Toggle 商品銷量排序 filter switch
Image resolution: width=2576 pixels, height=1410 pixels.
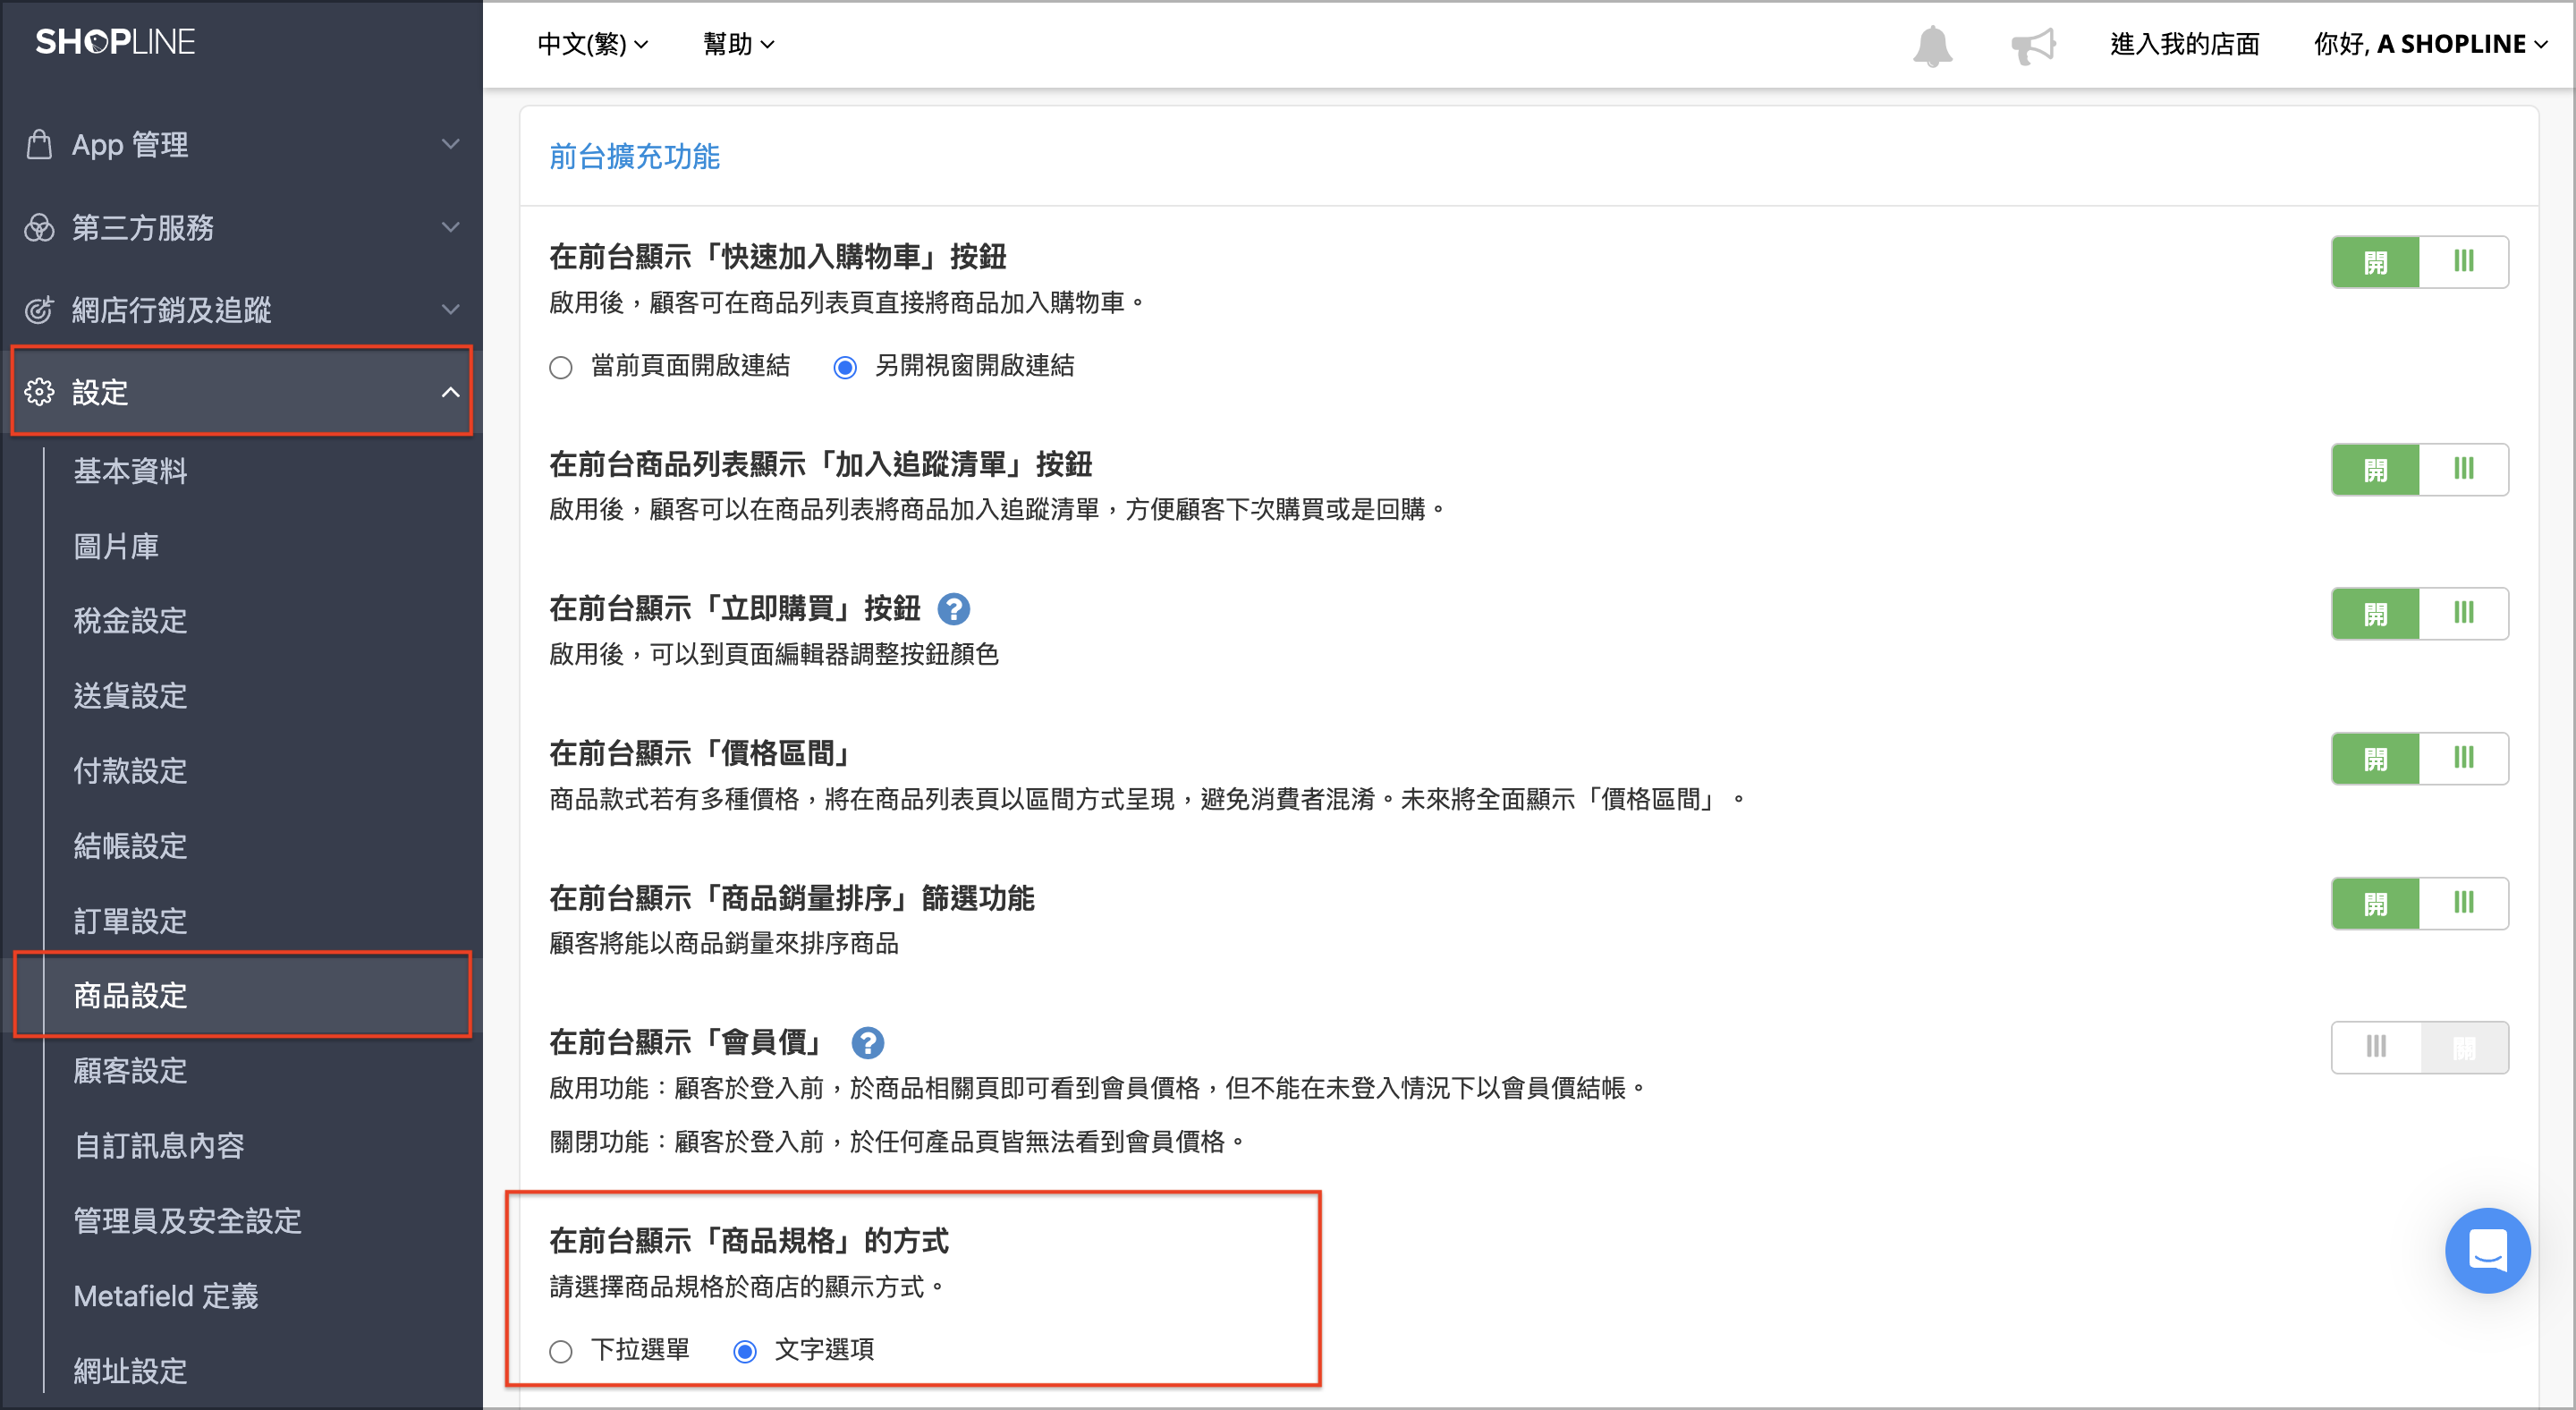[x=2419, y=904]
